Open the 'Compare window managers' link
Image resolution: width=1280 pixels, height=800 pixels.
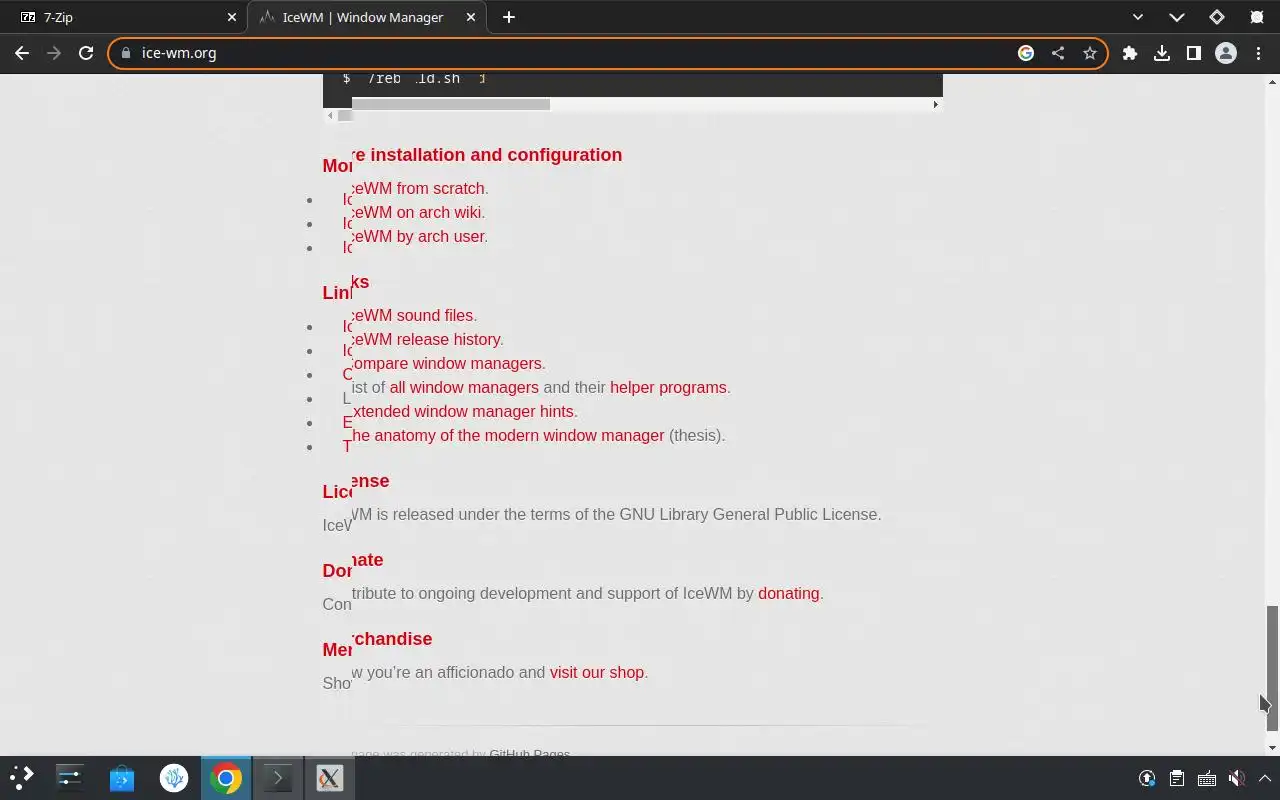click(446, 363)
